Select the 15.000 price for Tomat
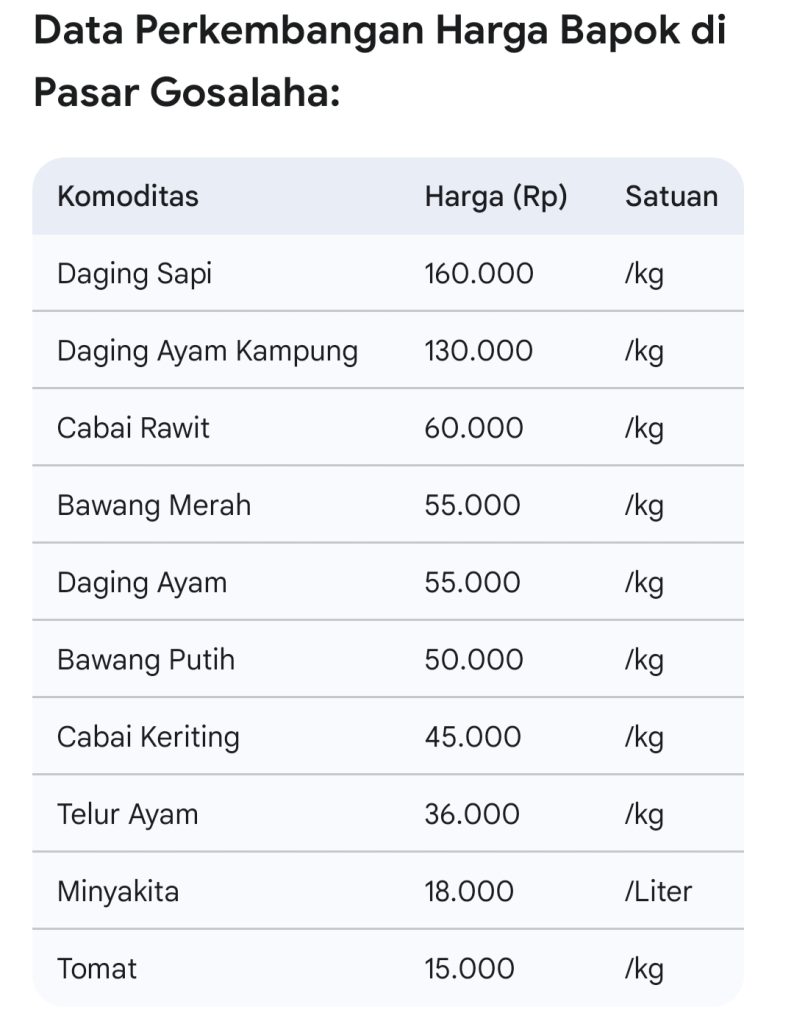The height and width of the screenshot is (1024, 794). point(470,968)
